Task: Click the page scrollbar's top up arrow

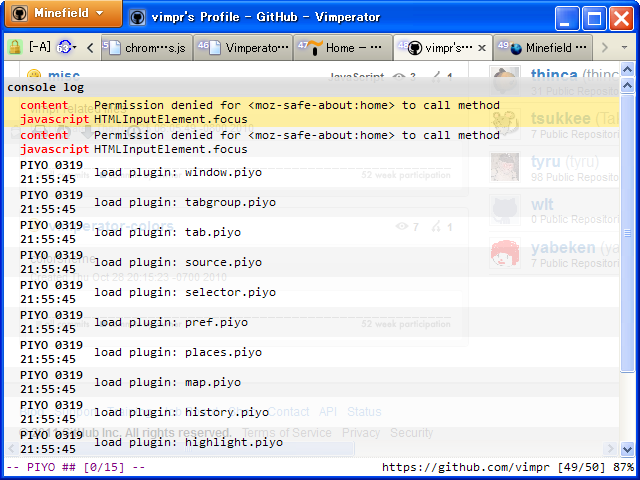Action: 627,69
